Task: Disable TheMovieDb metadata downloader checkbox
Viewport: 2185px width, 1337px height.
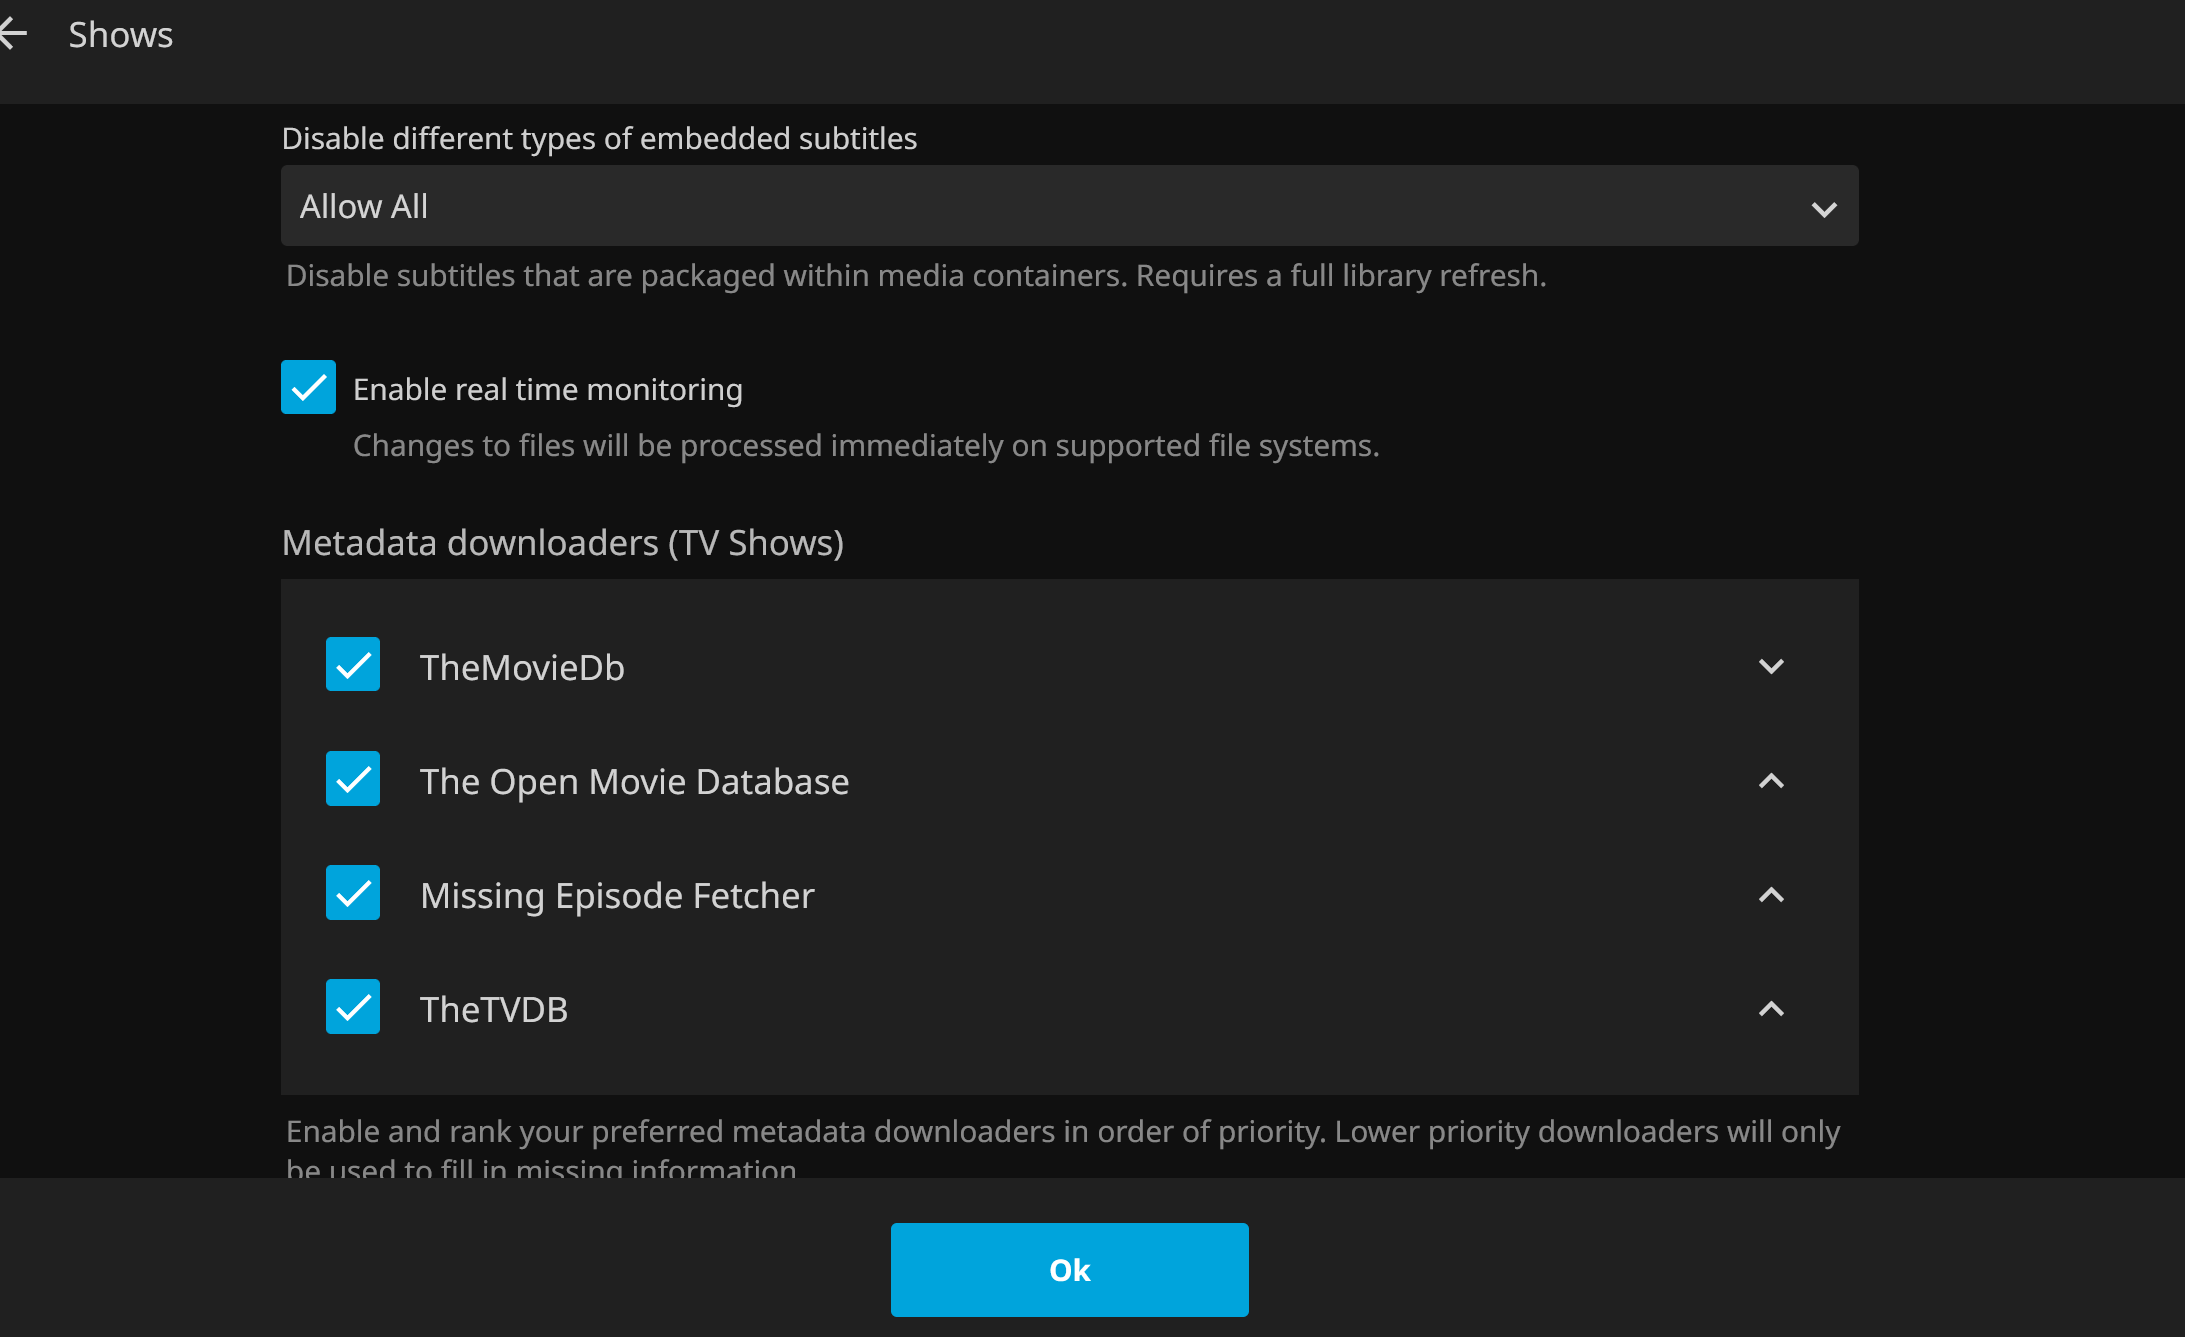Action: (x=353, y=665)
